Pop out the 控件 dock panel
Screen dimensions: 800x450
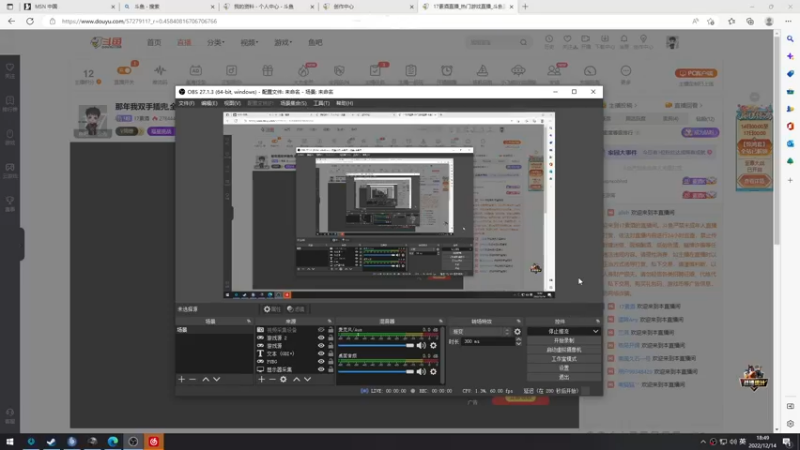point(597,321)
